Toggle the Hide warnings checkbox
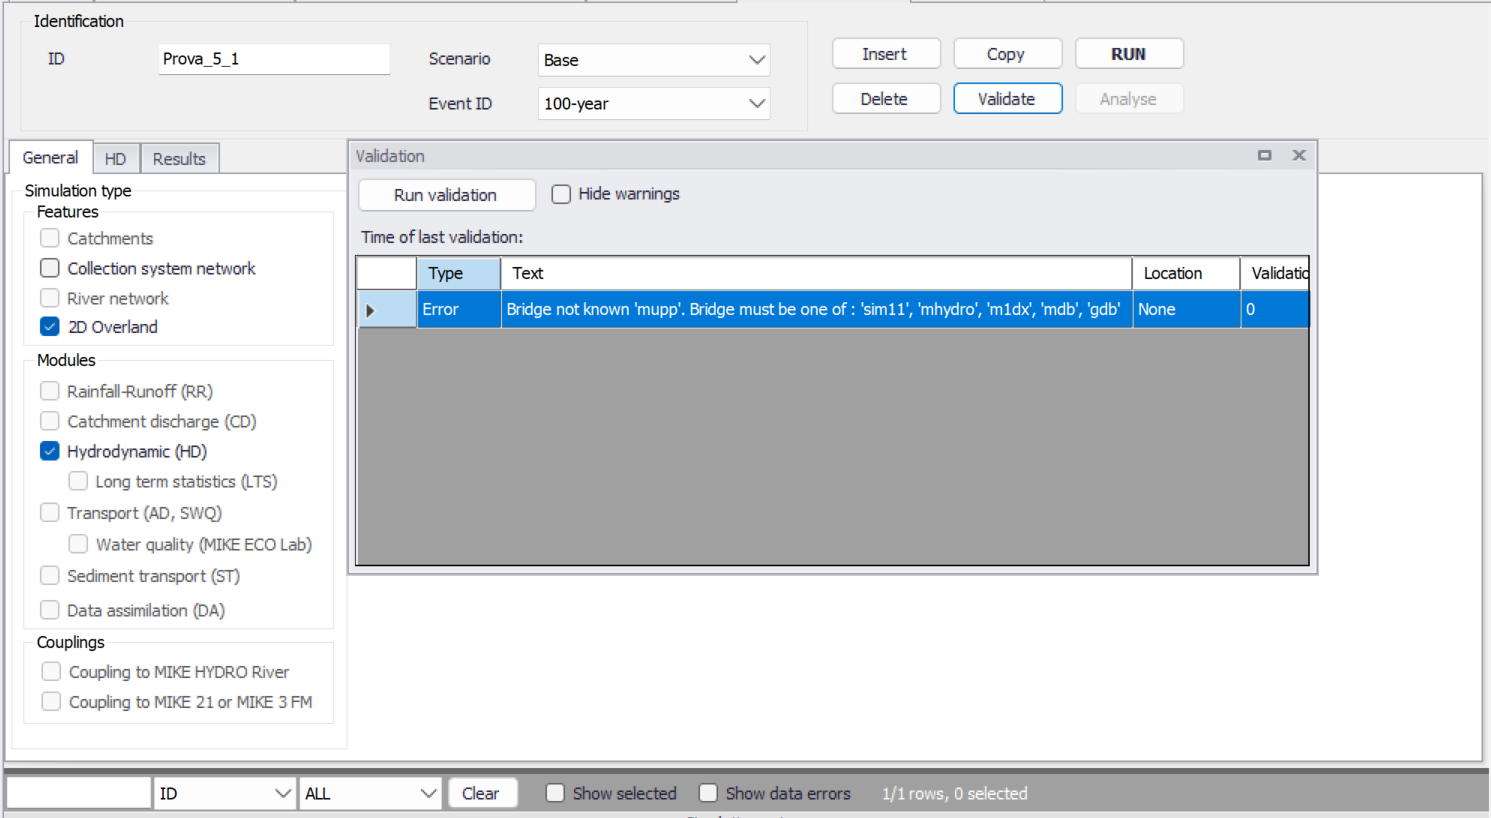 [561, 194]
